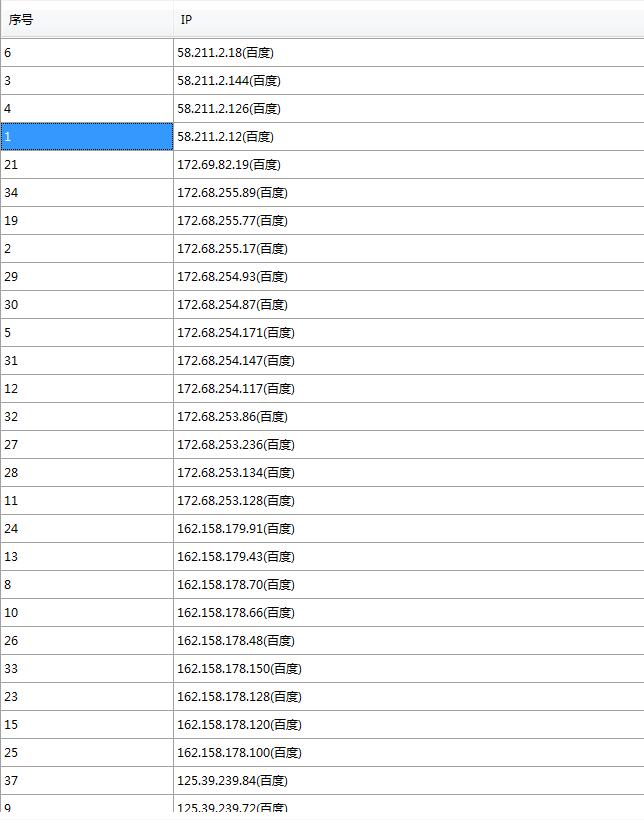Select IP cell 172.68.254.147(百度)
Screen dimensions: 644x820
click(409, 360)
